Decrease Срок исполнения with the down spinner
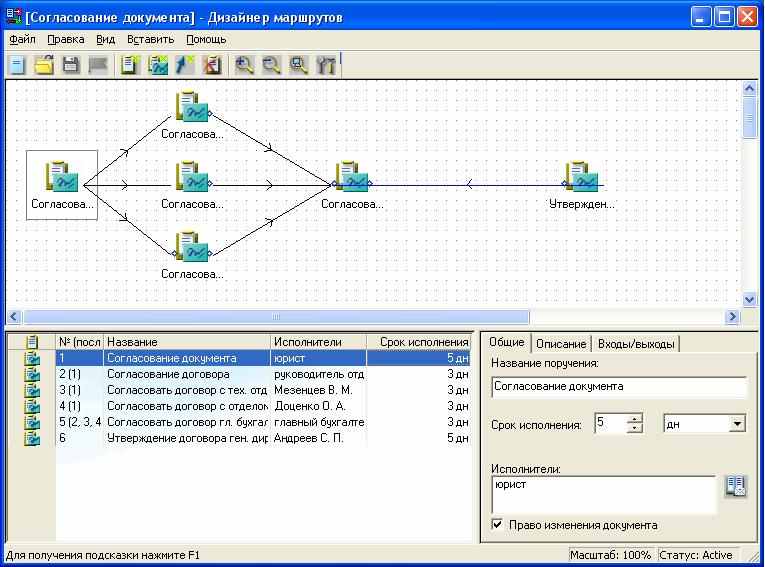This screenshot has width=765, height=567. point(635,429)
